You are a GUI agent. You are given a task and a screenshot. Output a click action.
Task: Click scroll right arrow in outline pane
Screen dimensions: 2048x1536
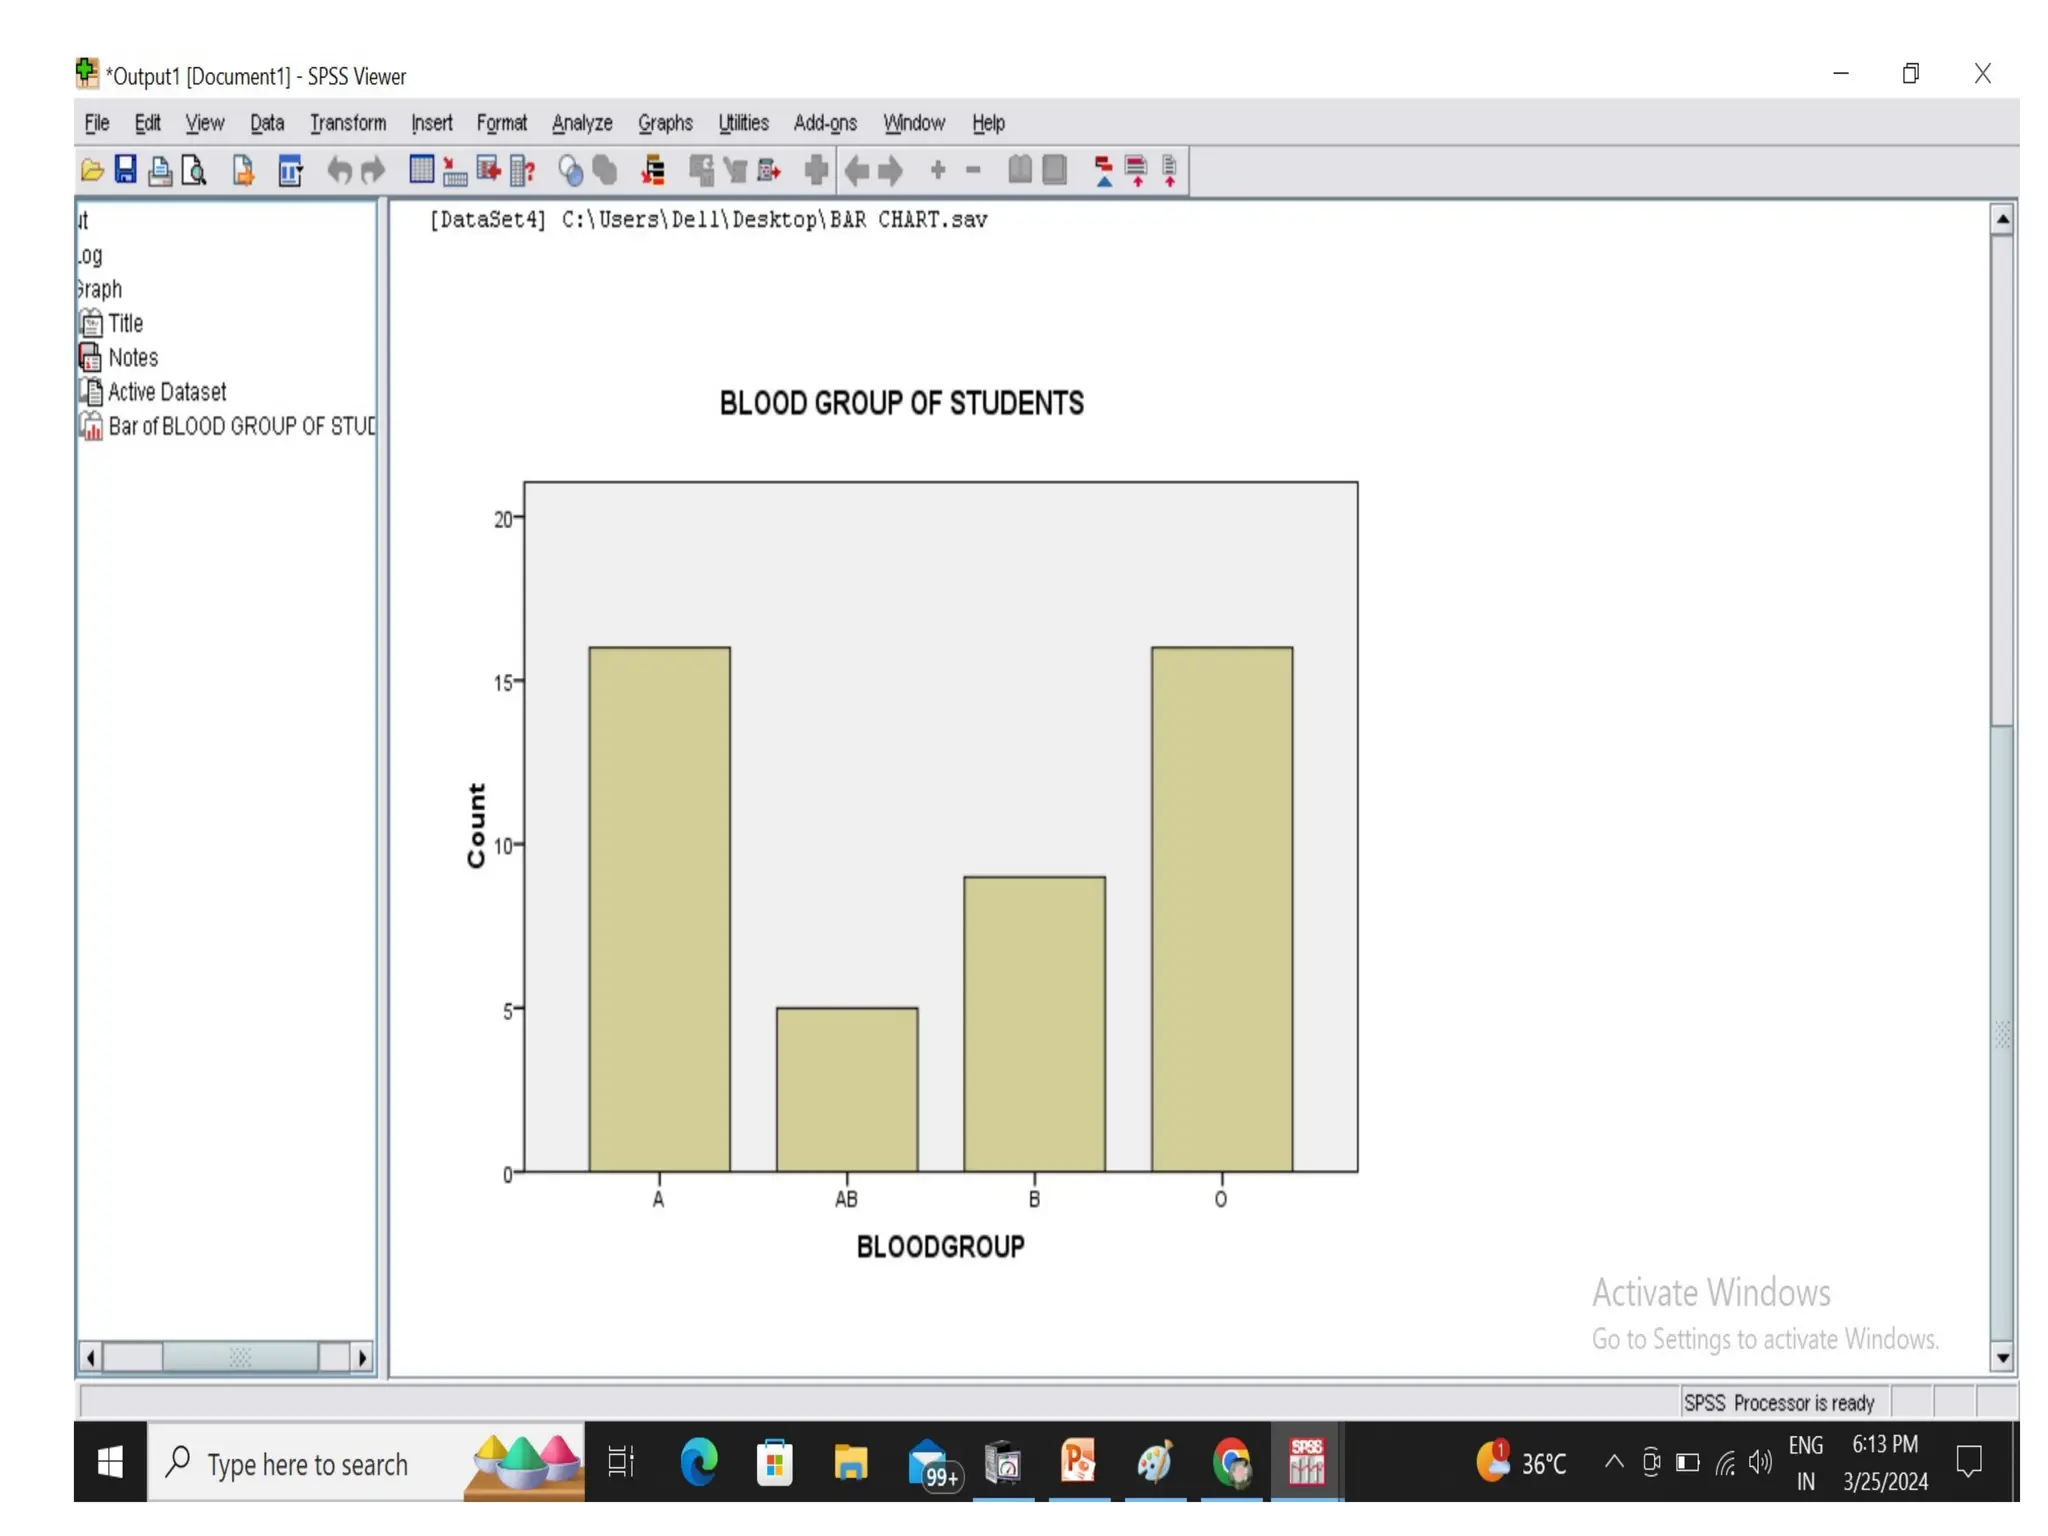pos(362,1357)
